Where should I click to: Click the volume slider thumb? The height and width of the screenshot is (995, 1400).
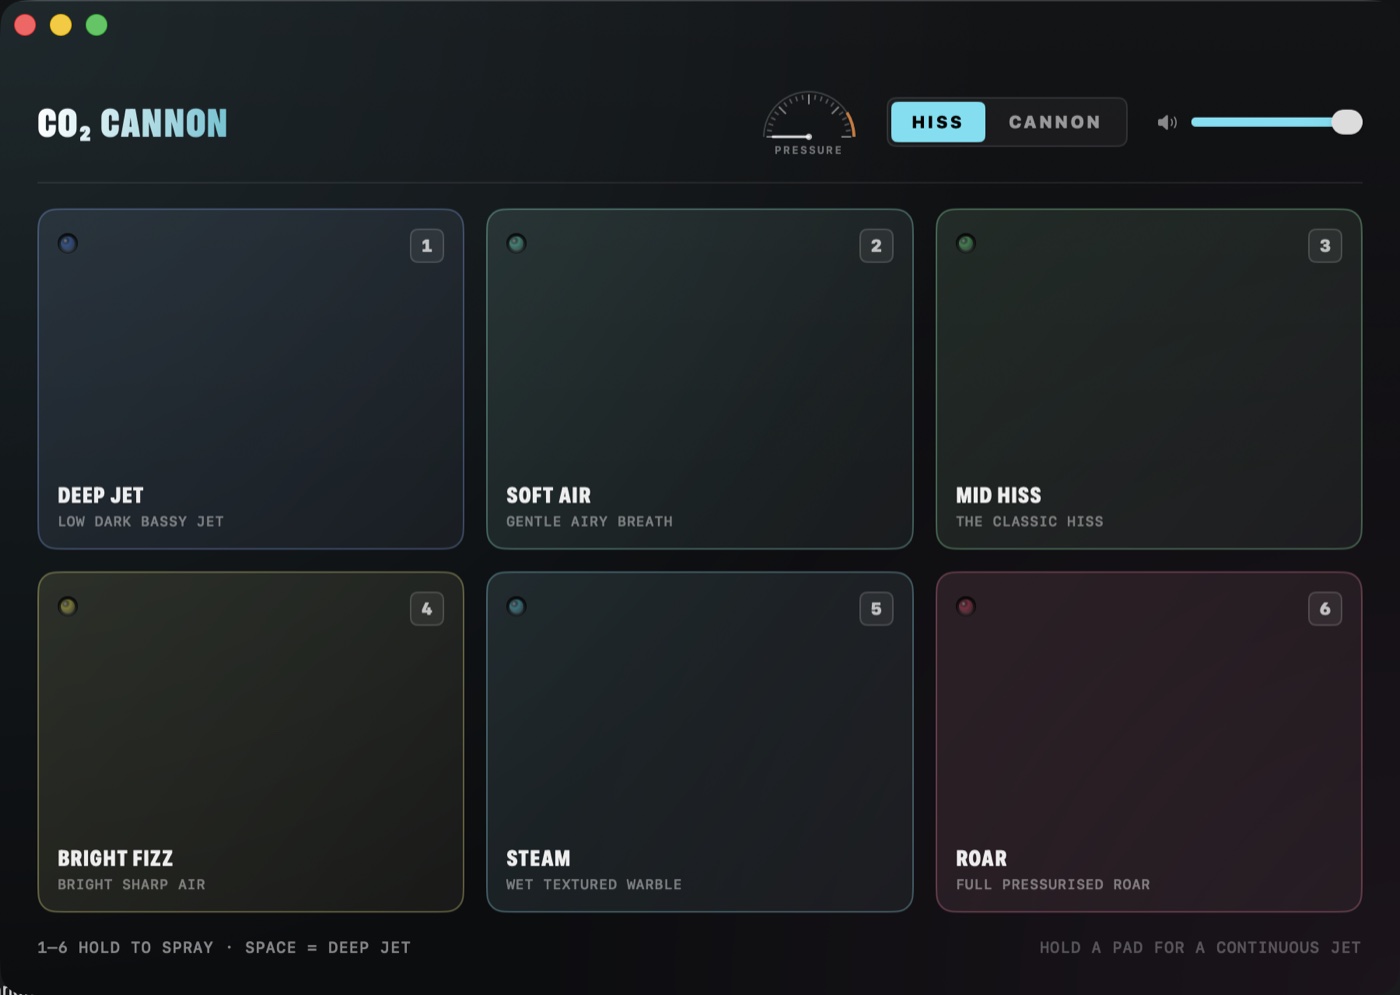point(1347,122)
